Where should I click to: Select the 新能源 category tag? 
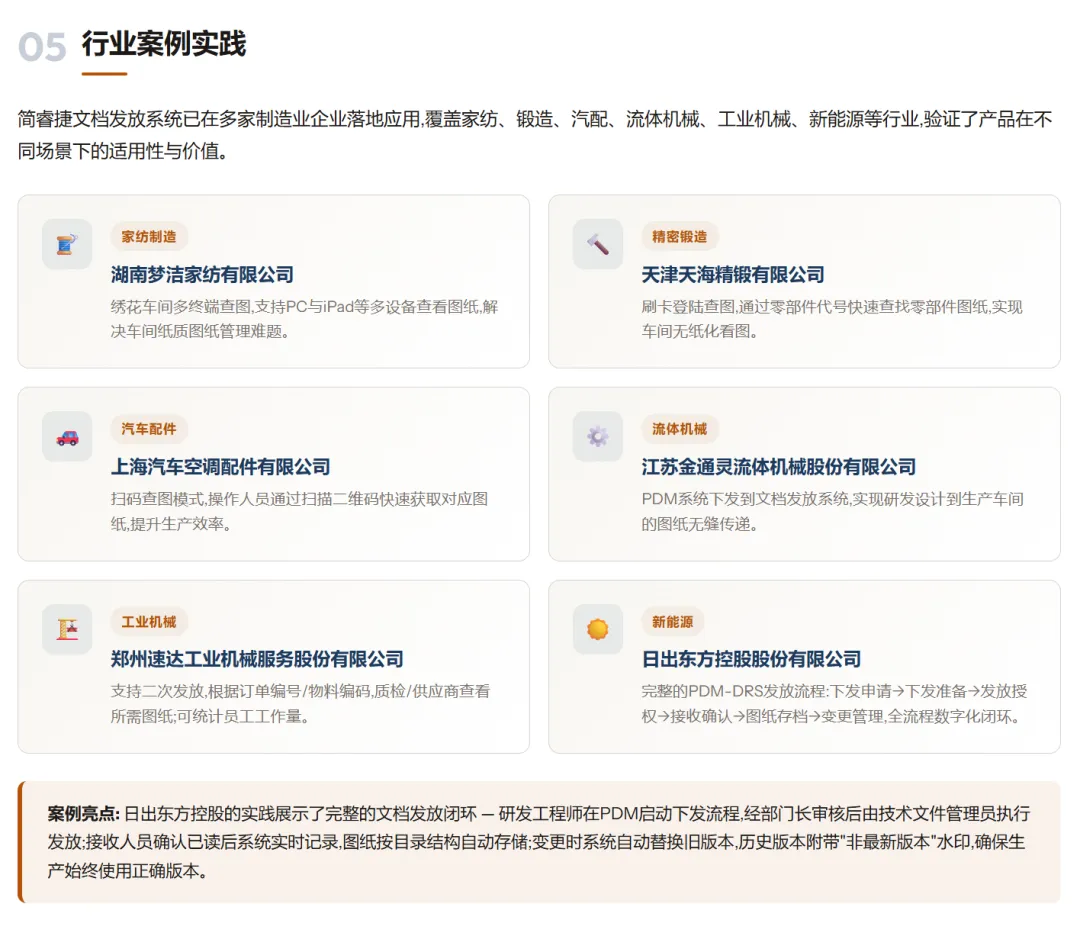[x=673, y=621]
